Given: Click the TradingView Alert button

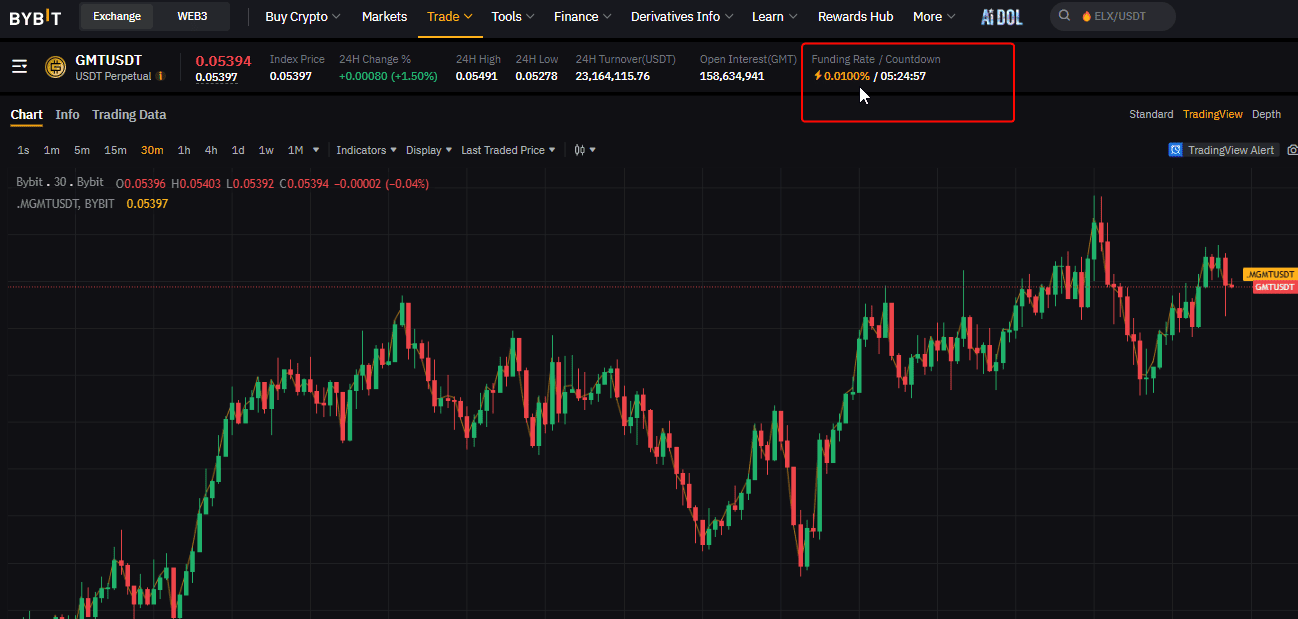Looking at the screenshot, I should pos(1223,150).
